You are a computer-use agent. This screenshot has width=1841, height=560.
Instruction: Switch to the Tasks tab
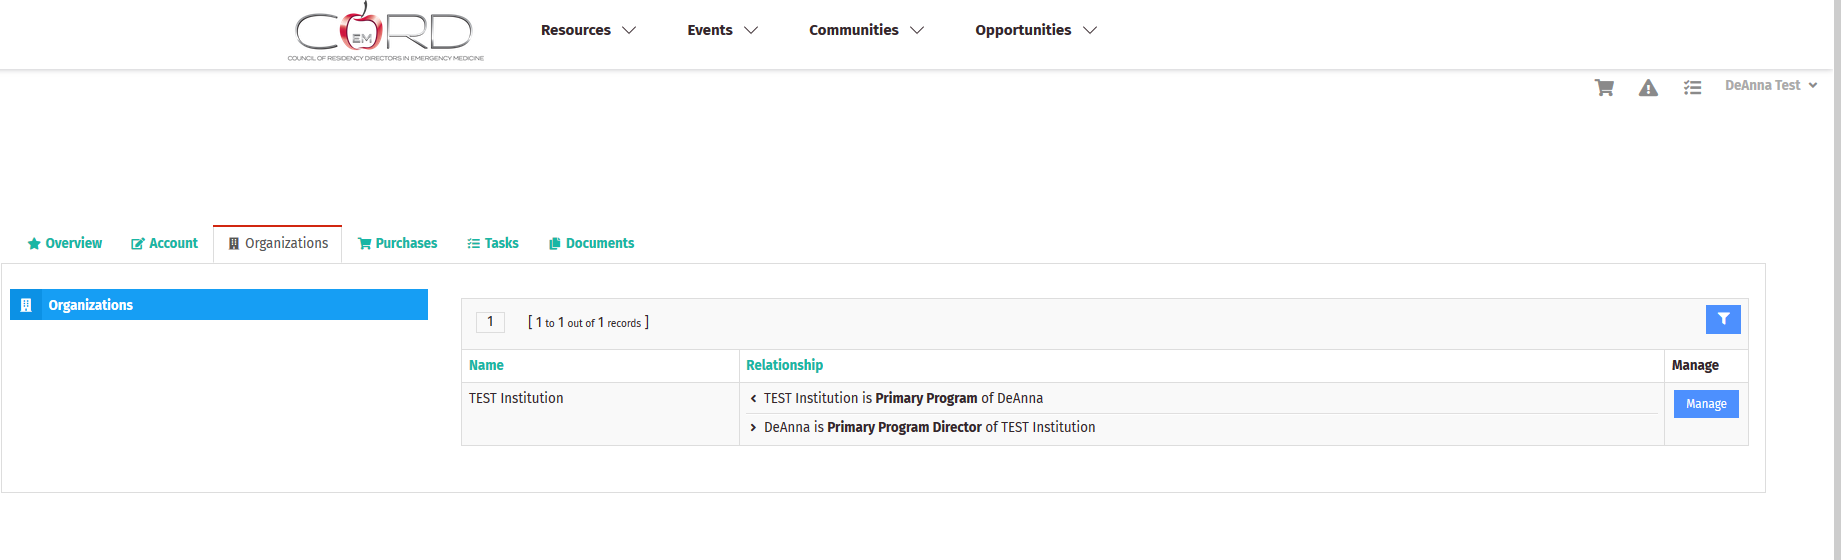point(493,243)
